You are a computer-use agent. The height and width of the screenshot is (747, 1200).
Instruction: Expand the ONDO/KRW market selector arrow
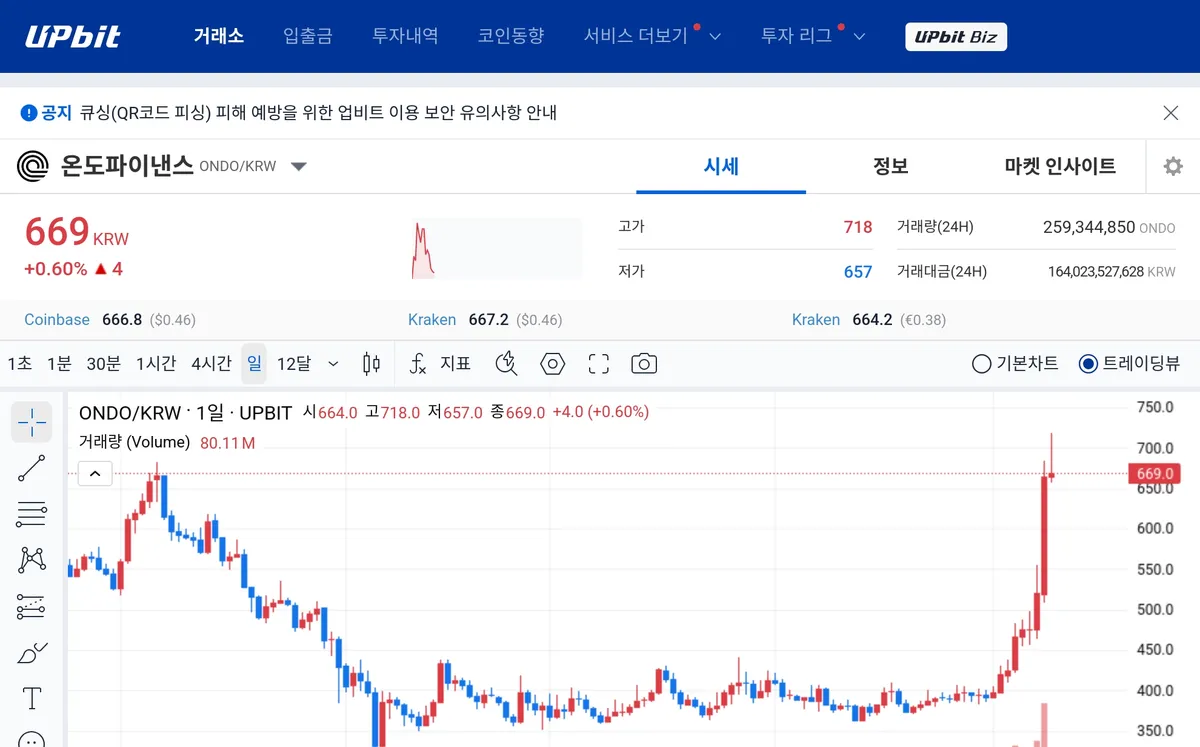click(298, 166)
